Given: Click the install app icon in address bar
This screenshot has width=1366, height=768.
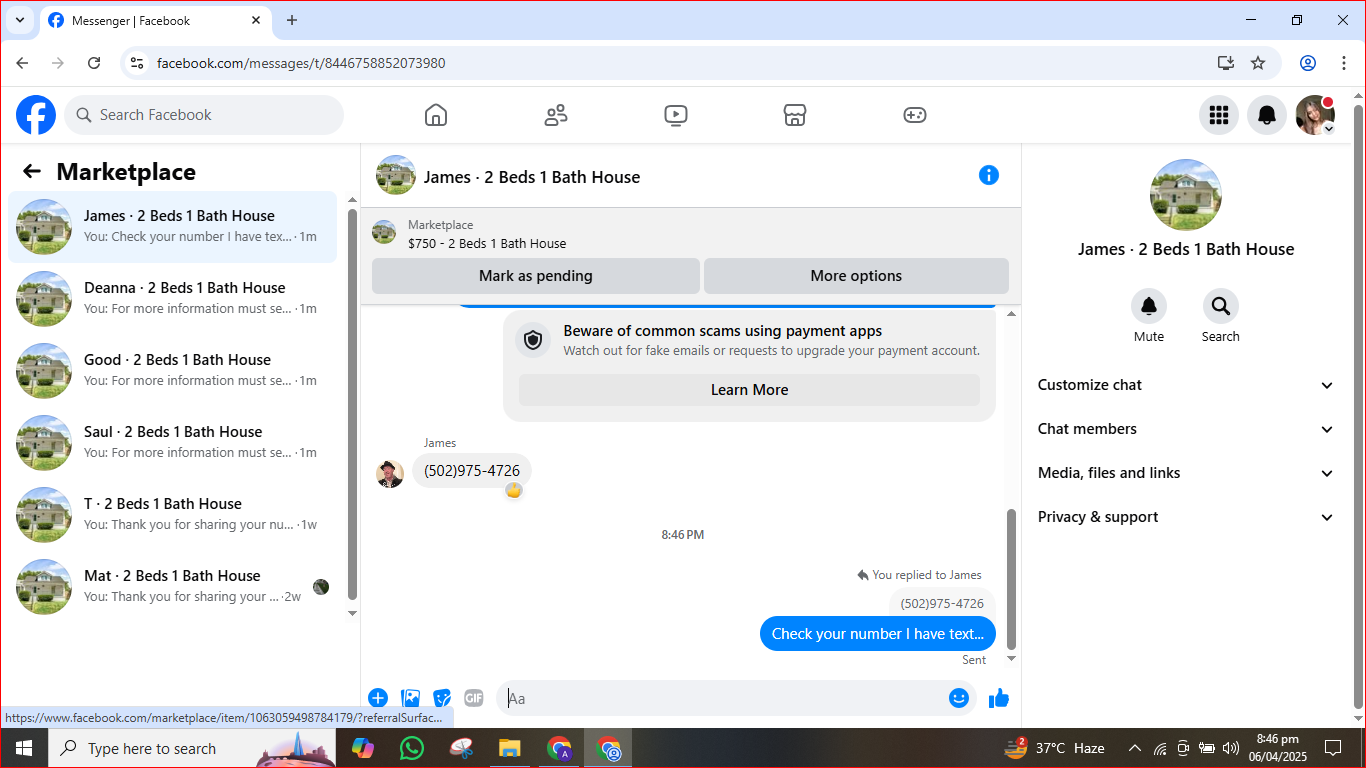Looking at the screenshot, I should (x=1226, y=63).
